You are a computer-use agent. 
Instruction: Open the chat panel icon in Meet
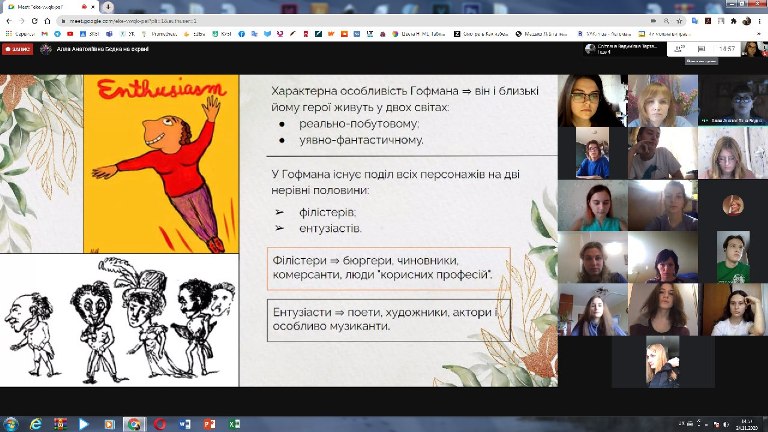click(x=701, y=48)
